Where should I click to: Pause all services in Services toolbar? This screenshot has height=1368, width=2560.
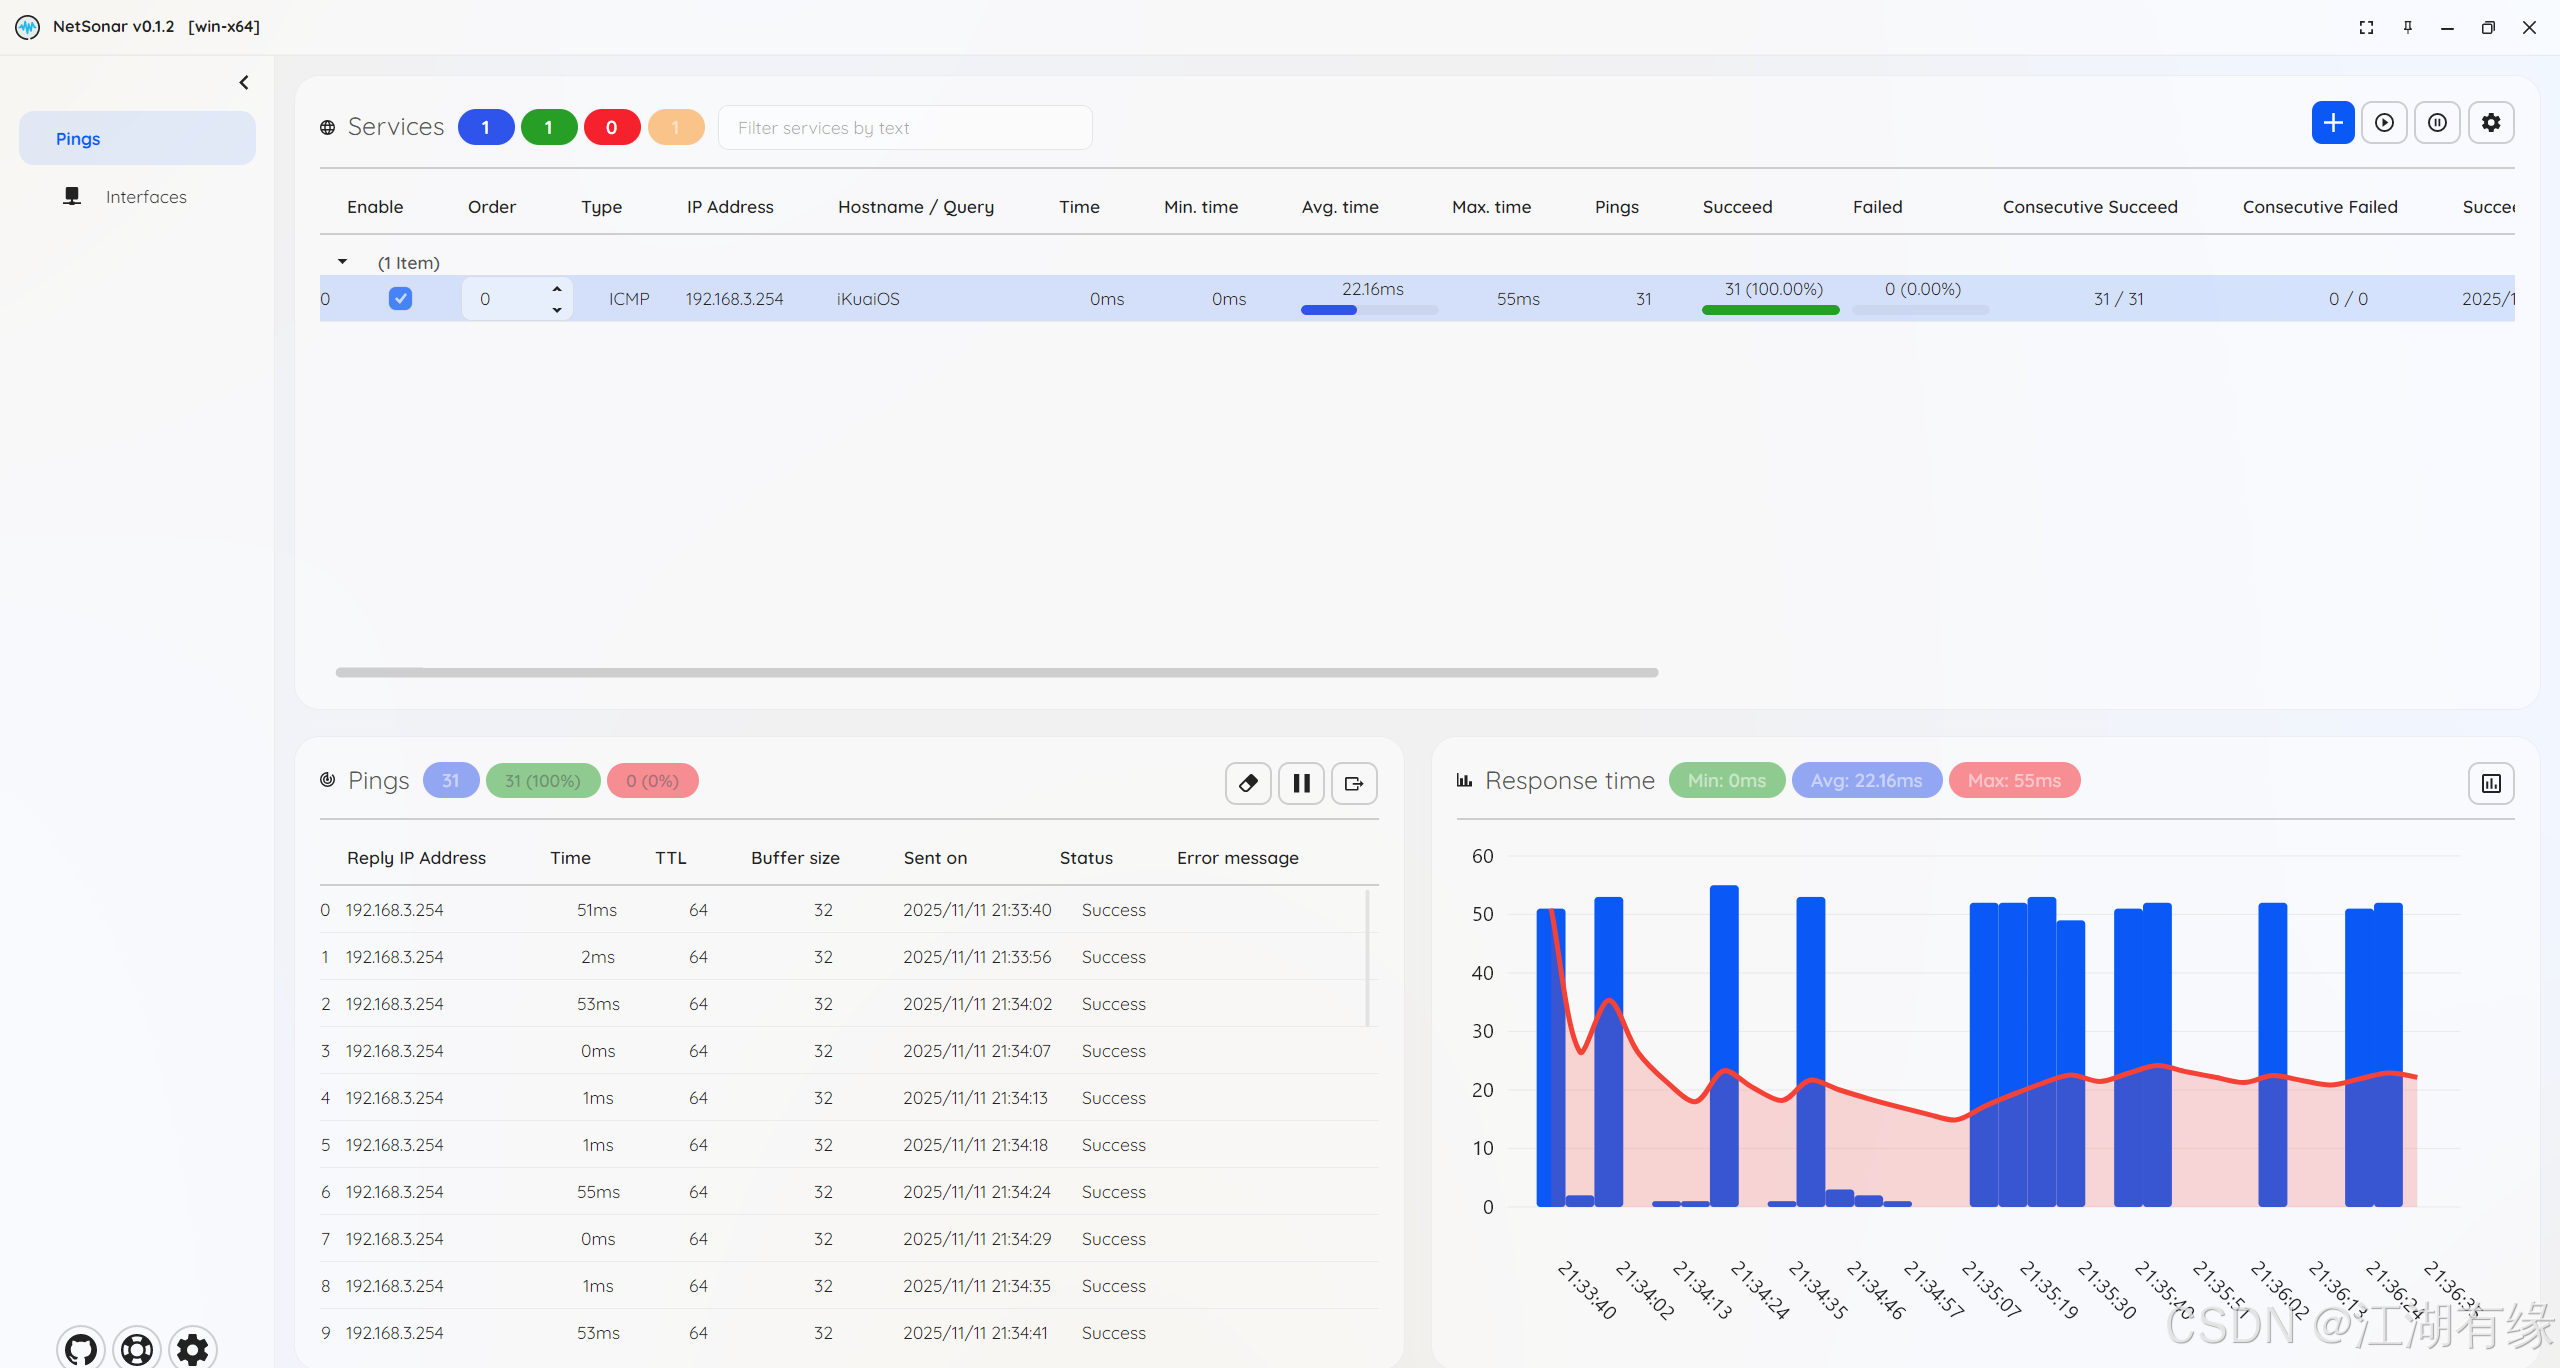2438,123
